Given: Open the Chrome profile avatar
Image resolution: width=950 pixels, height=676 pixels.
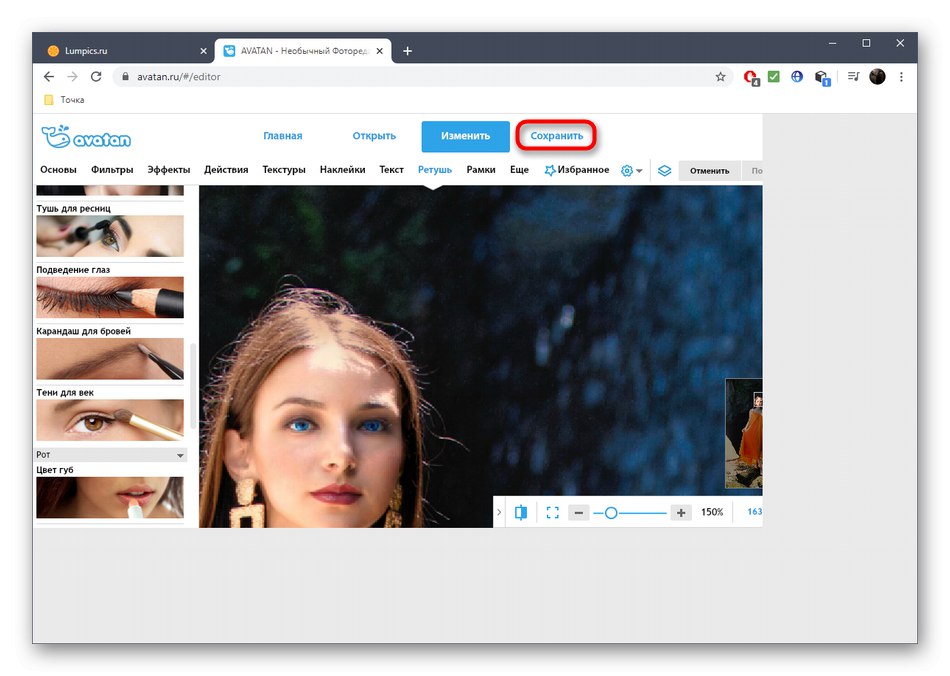Looking at the screenshot, I should [x=877, y=76].
